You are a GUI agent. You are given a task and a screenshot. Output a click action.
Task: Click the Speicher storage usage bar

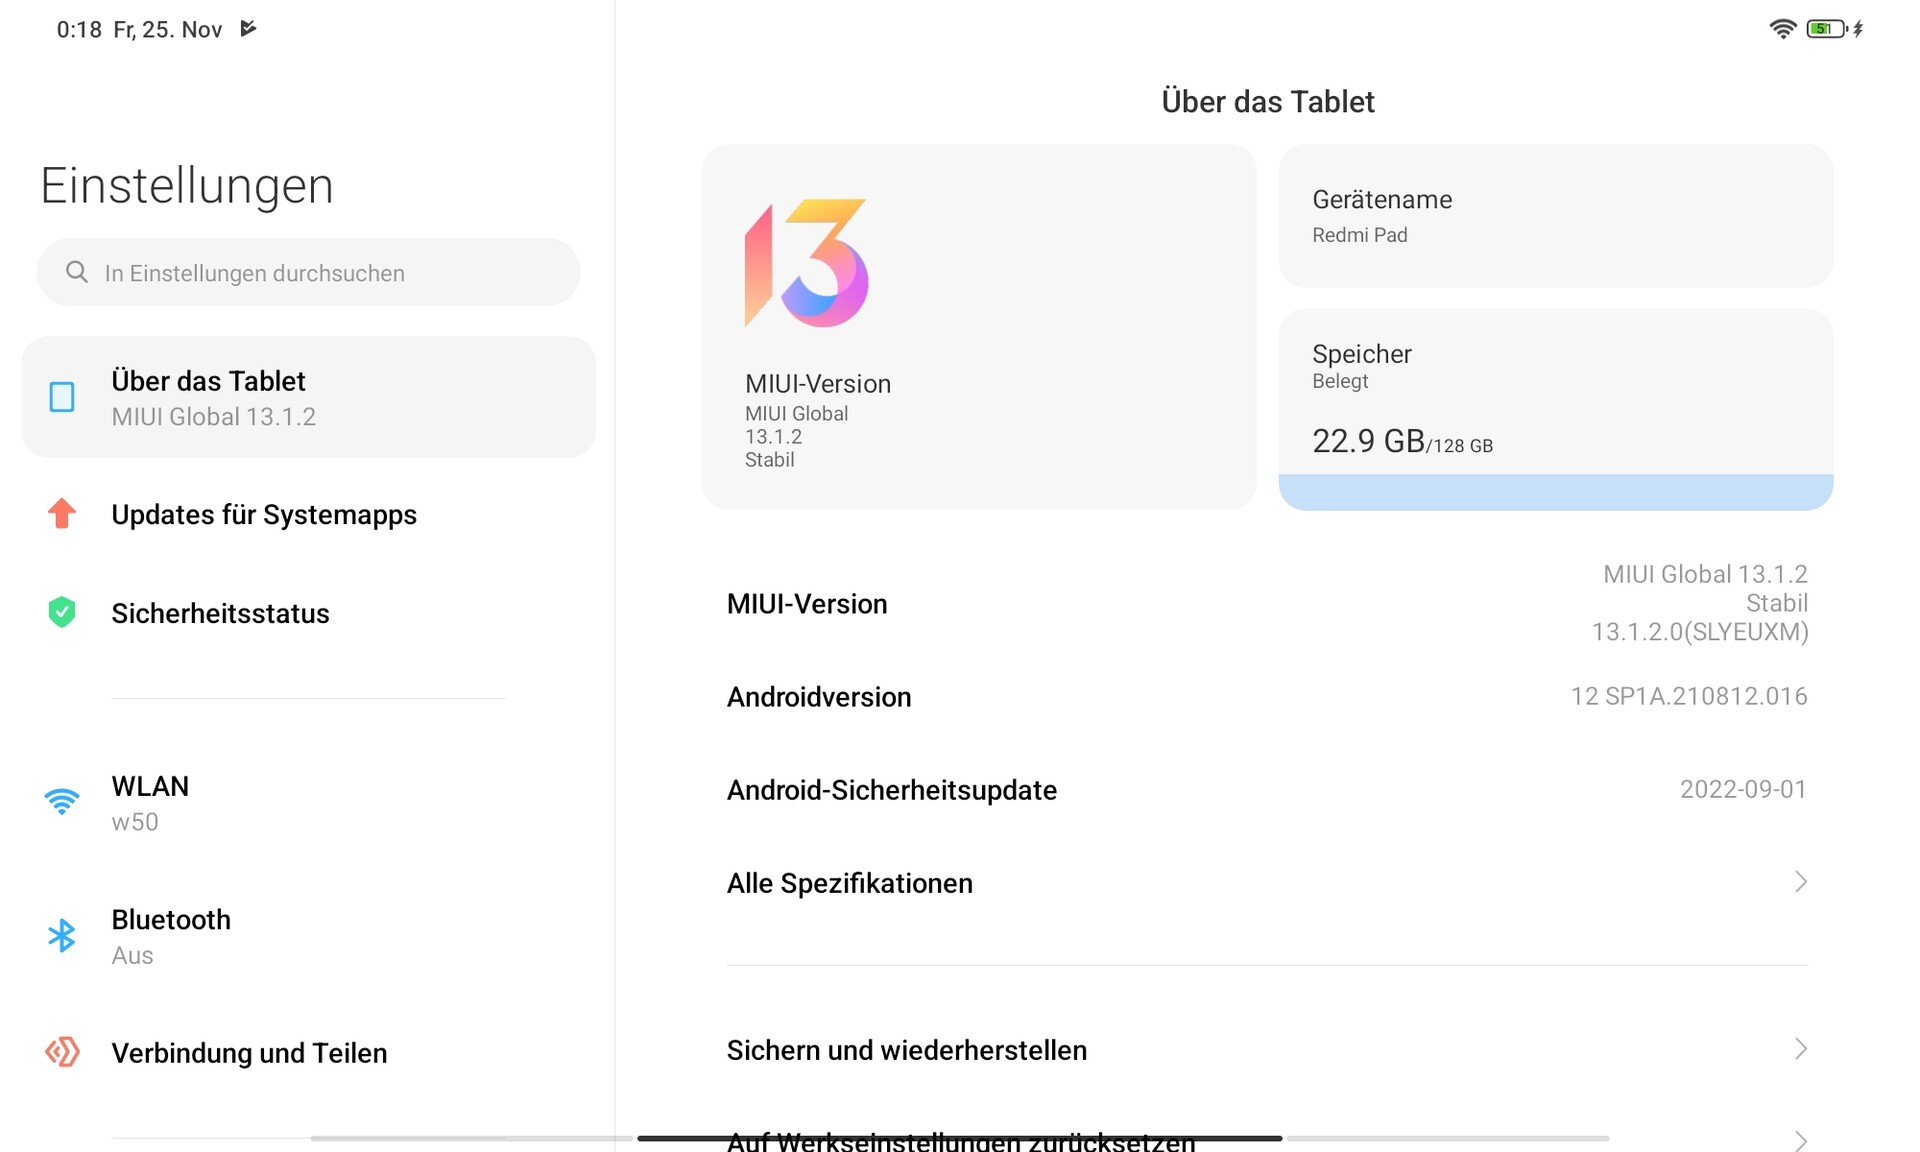click(1555, 491)
